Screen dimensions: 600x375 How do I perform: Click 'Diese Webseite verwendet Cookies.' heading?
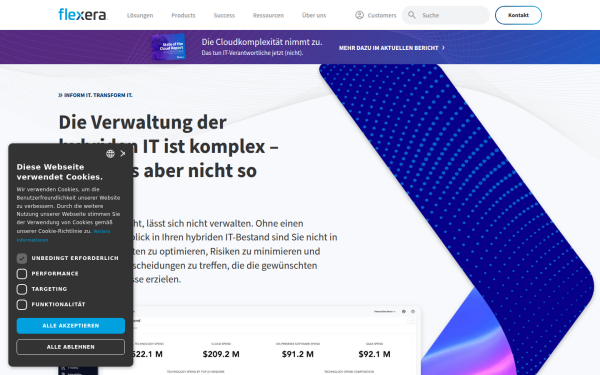(60, 172)
